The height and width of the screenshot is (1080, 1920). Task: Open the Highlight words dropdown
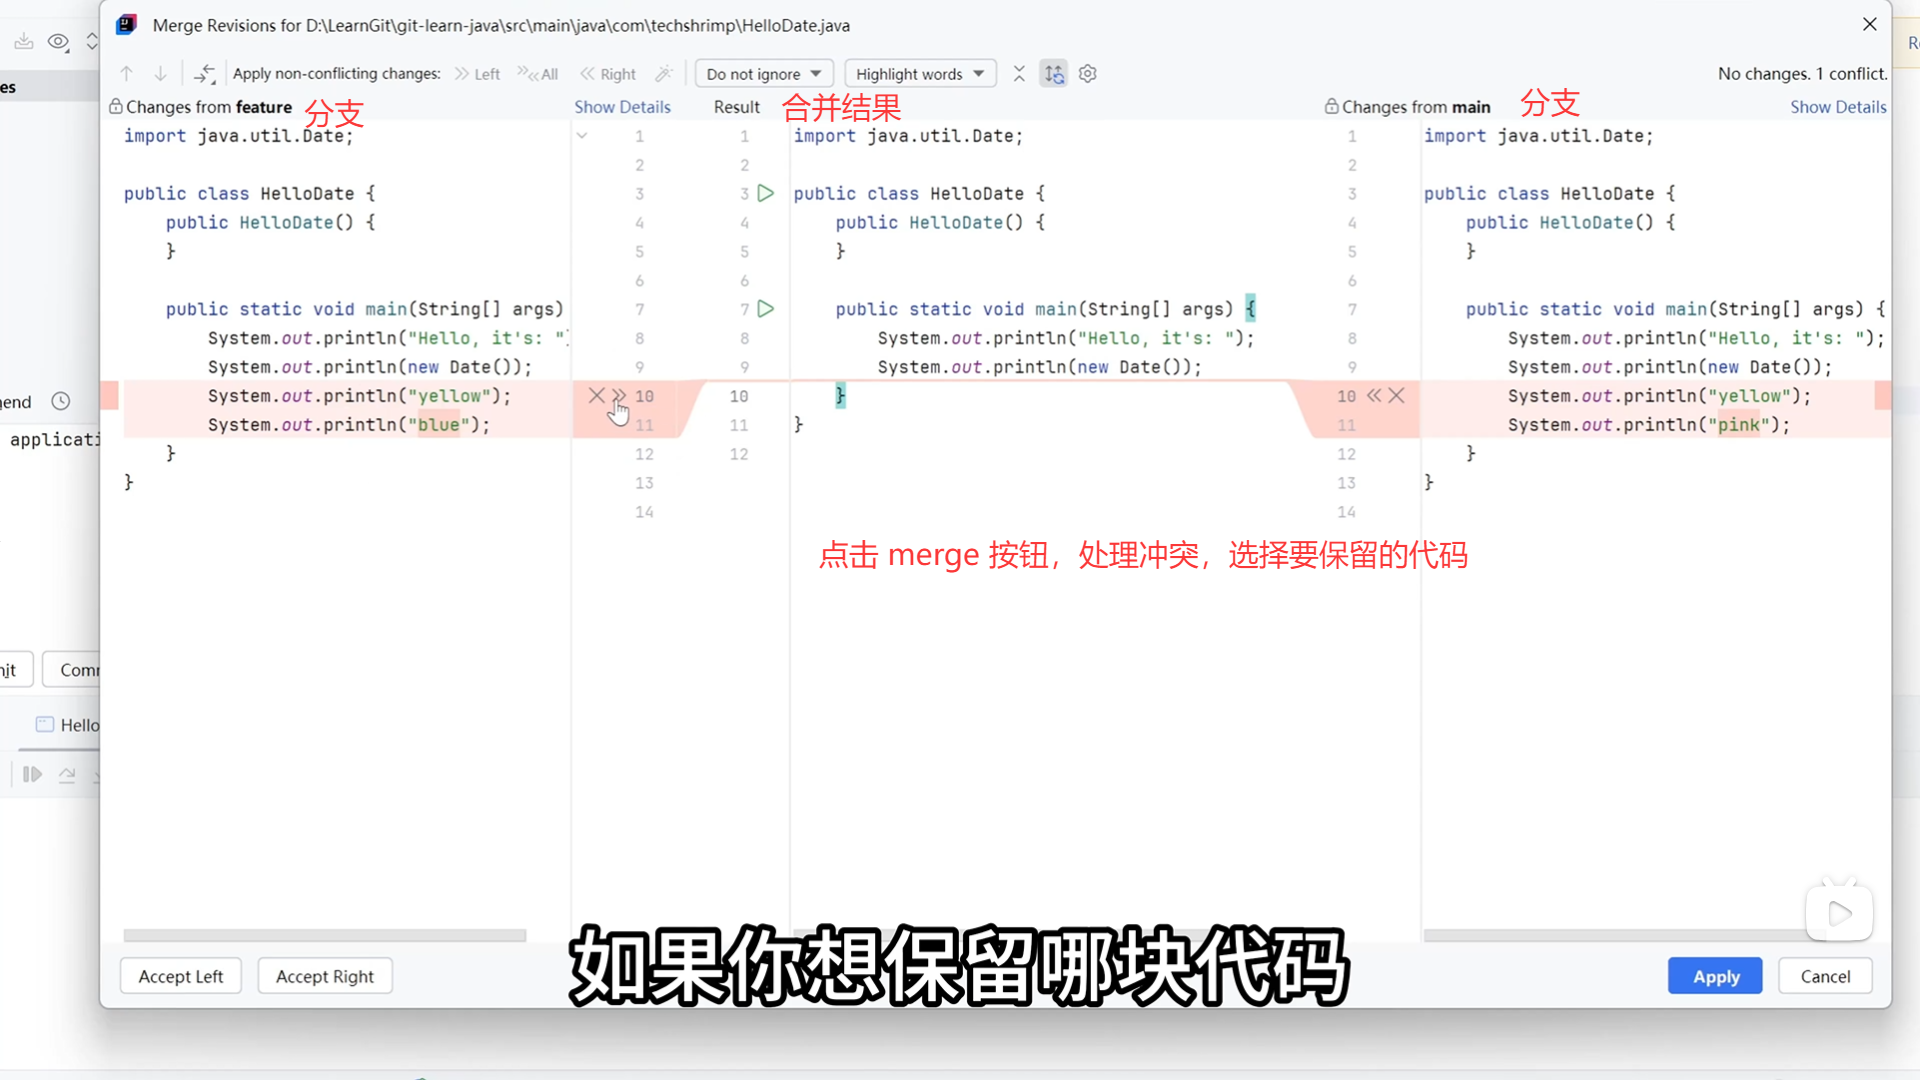pyautogui.click(x=920, y=73)
